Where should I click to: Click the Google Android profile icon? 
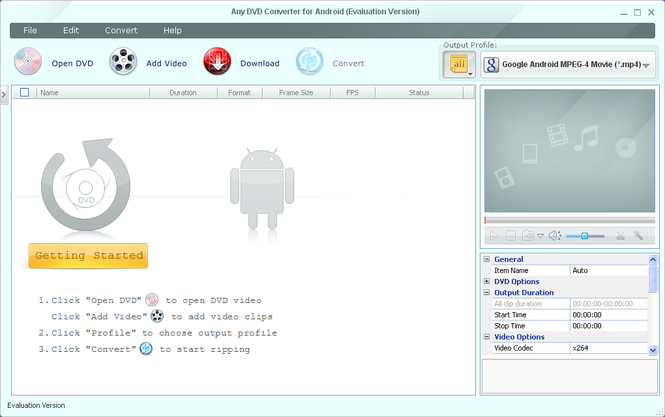[491, 65]
